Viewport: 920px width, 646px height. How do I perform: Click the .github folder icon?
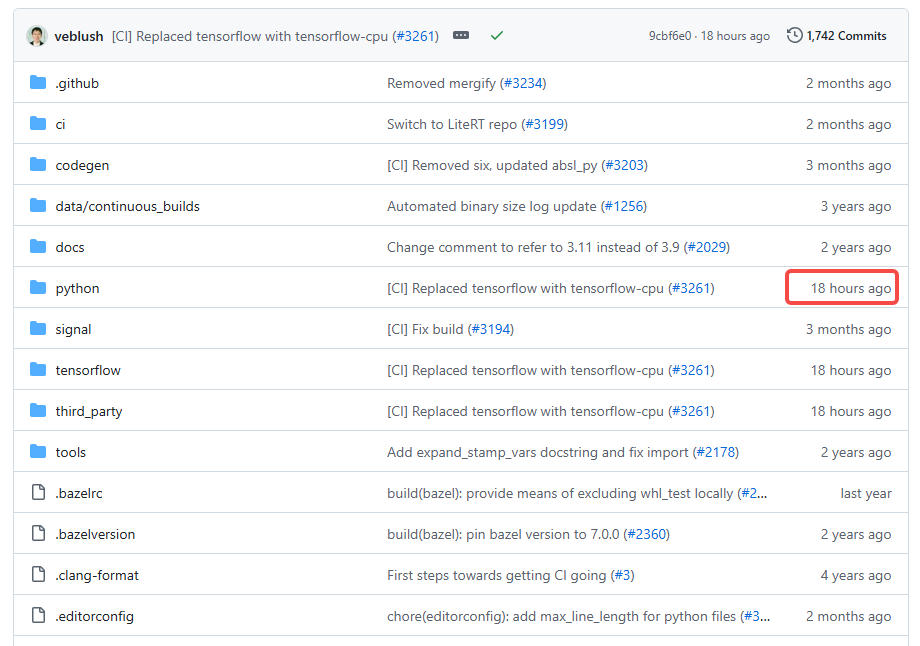pos(38,82)
